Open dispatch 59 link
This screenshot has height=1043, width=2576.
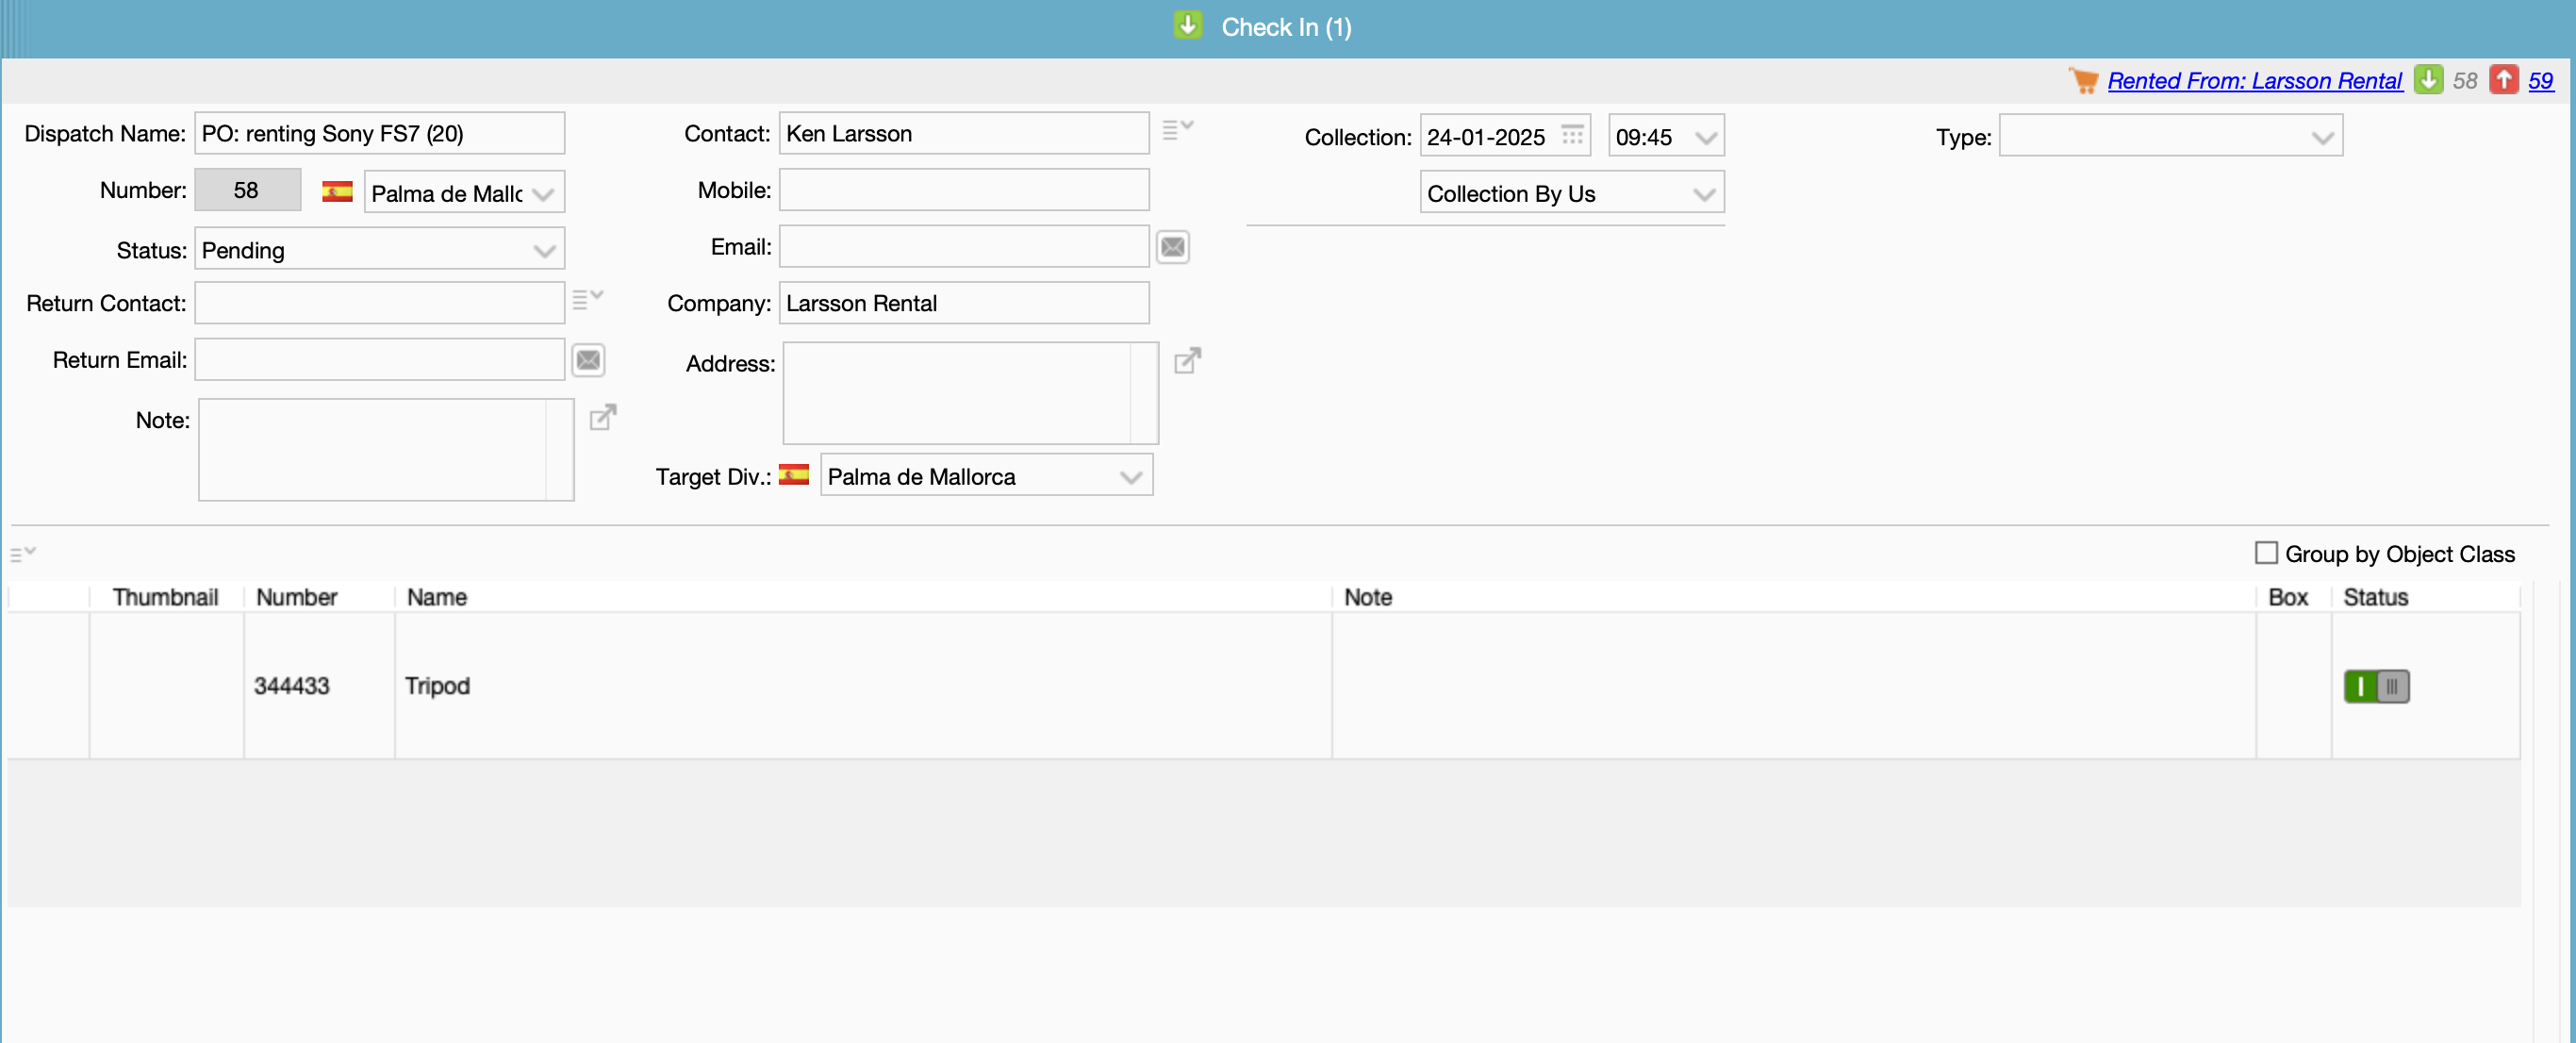pos(2540,81)
